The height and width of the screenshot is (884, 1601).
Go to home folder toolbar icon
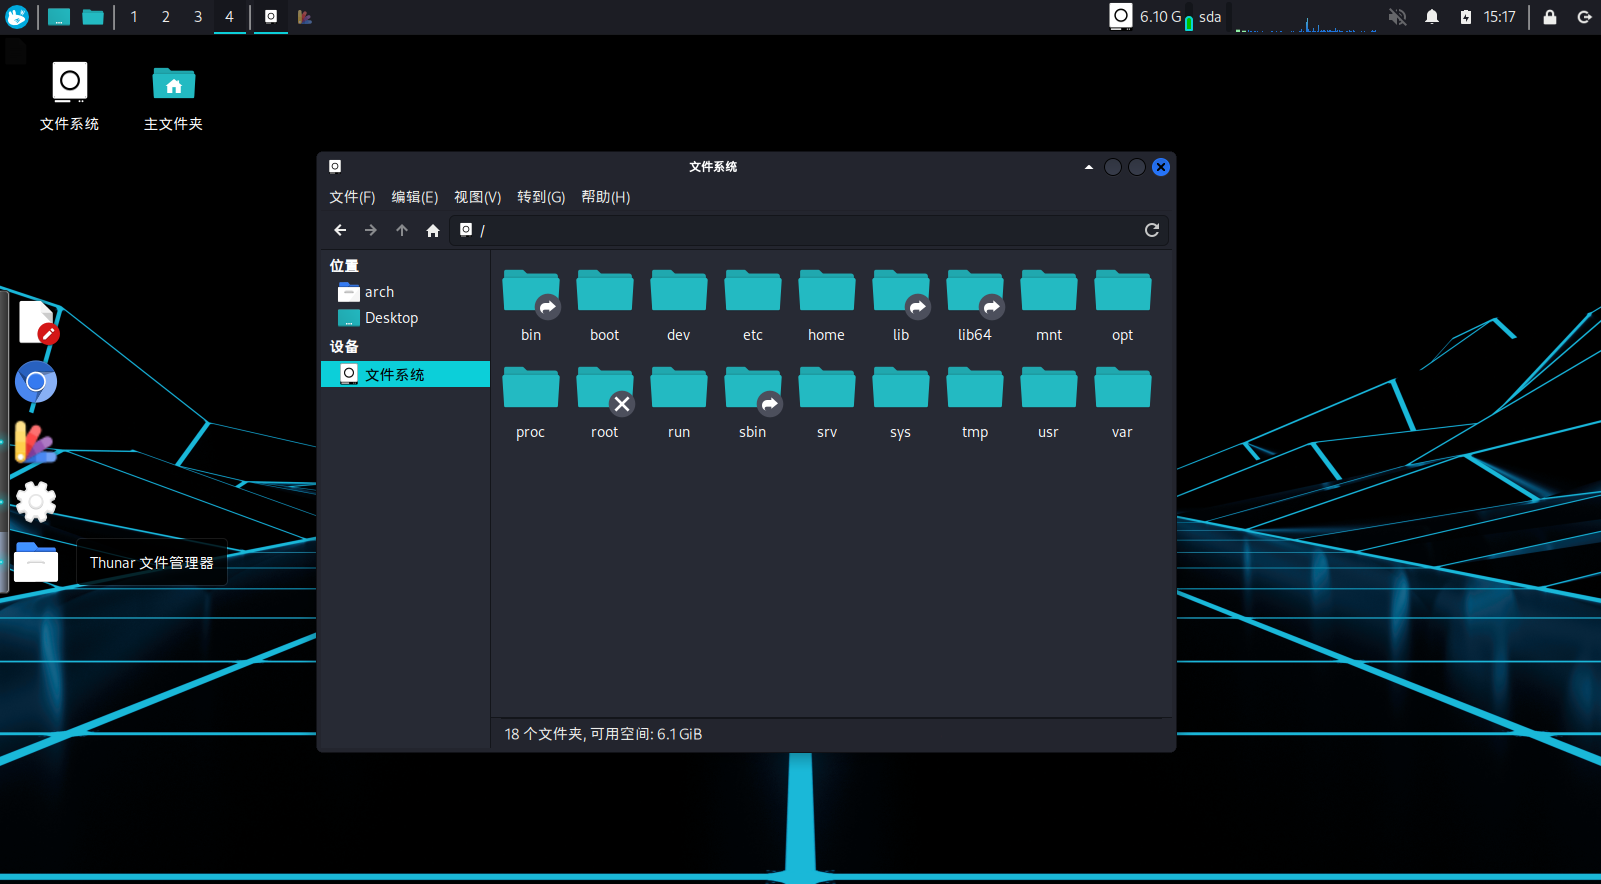click(x=433, y=230)
